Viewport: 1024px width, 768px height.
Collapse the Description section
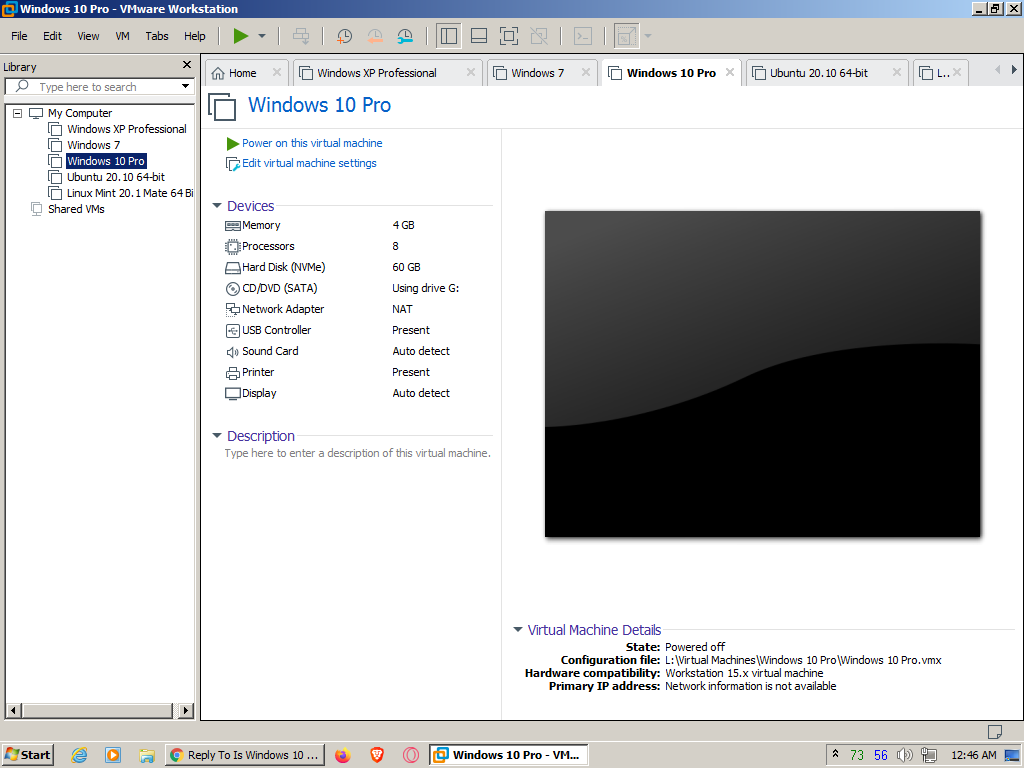click(217, 436)
